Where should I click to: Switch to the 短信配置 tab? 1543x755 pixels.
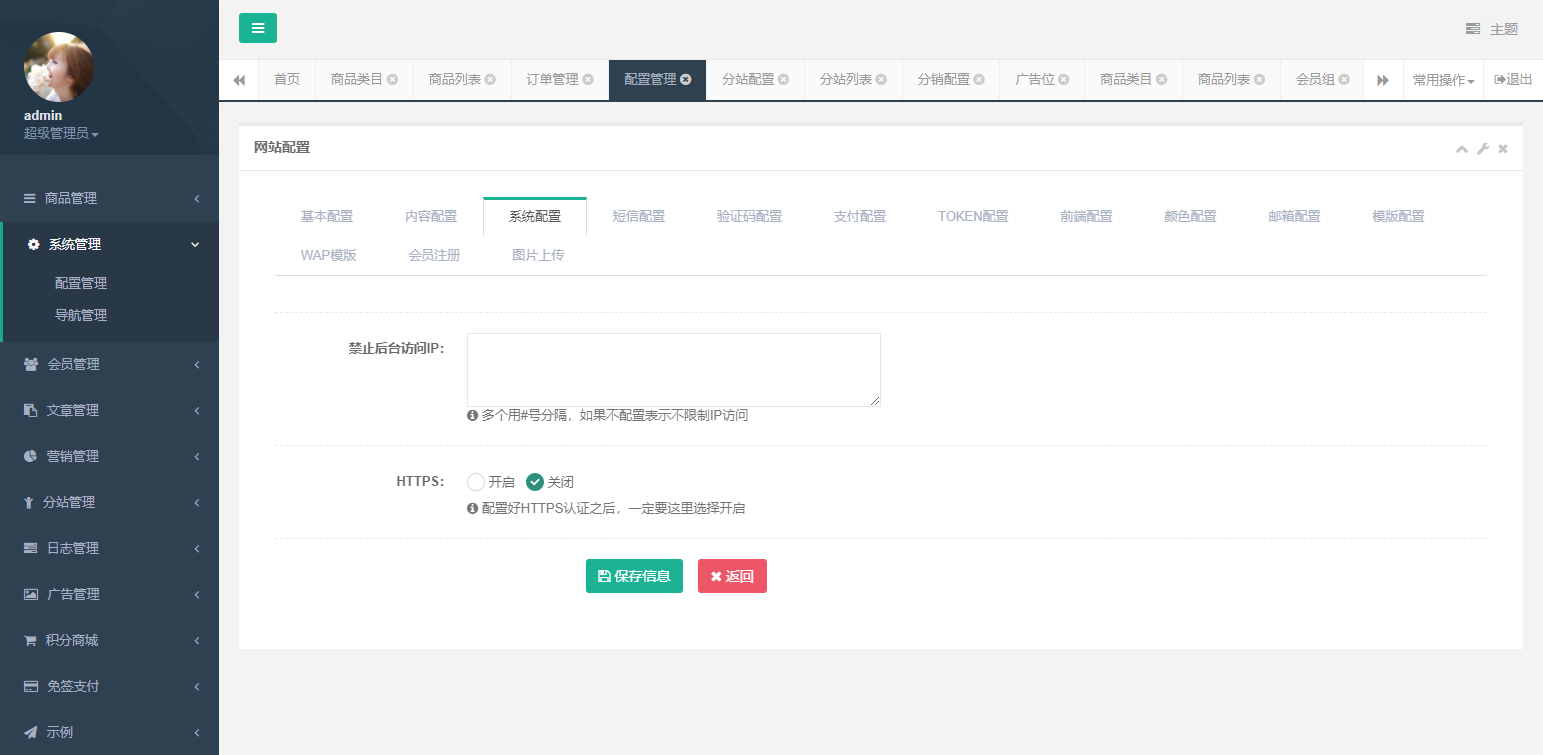(638, 216)
